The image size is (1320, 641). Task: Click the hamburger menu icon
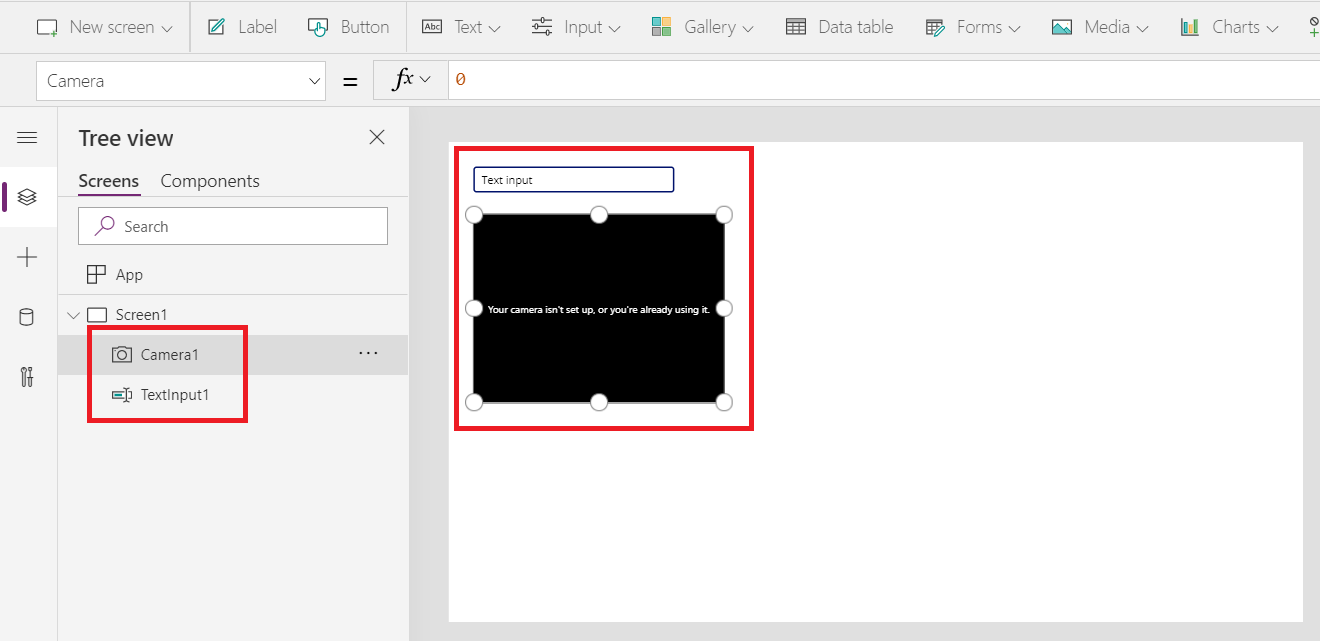[27, 137]
